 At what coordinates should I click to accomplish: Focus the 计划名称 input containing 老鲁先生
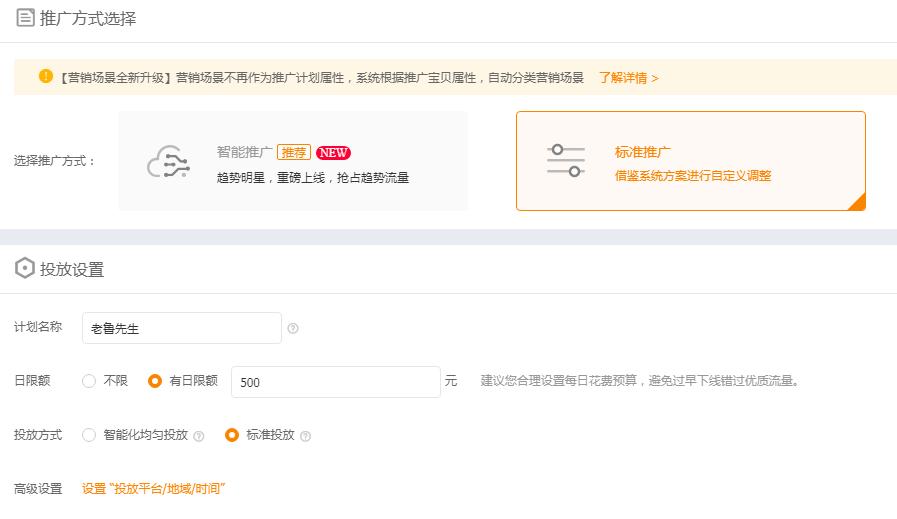click(182, 328)
